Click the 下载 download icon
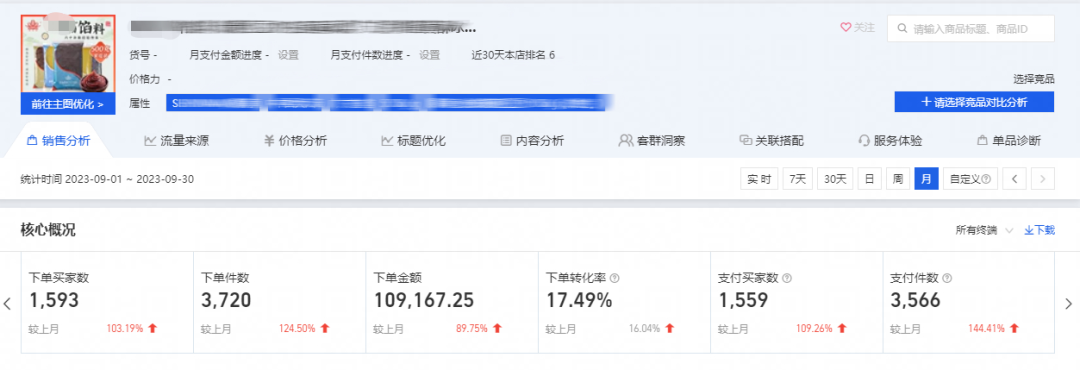This screenshot has height=370, width=1080. (1029, 230)
